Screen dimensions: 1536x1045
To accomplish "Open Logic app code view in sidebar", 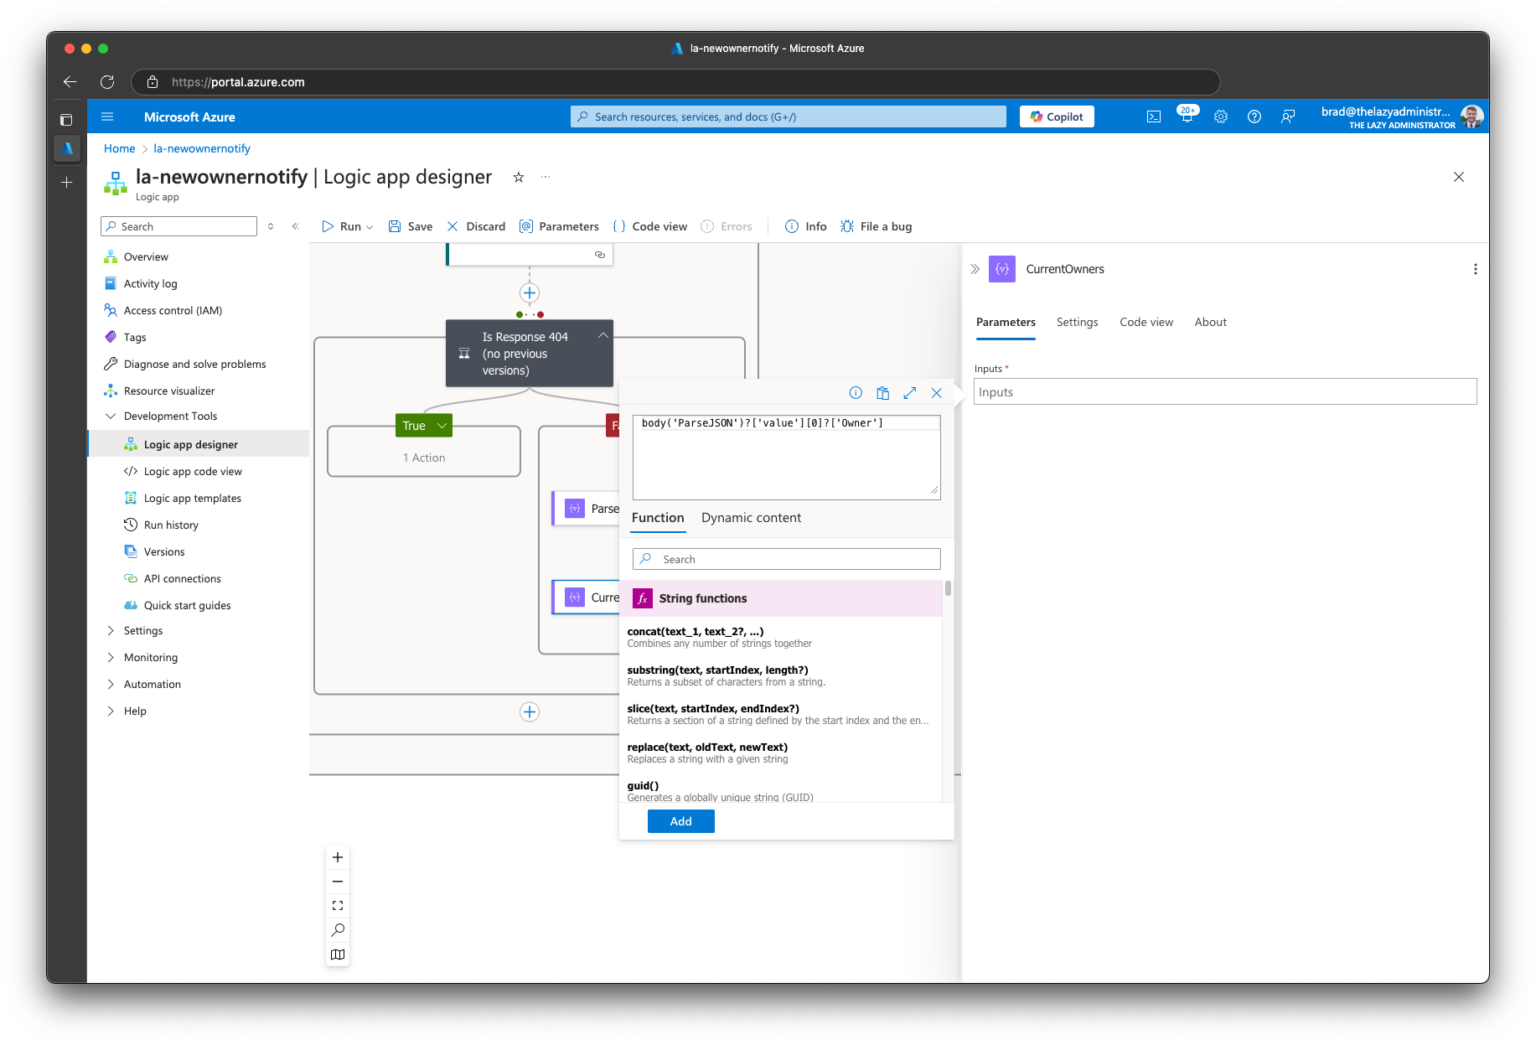I will [193, 472].
